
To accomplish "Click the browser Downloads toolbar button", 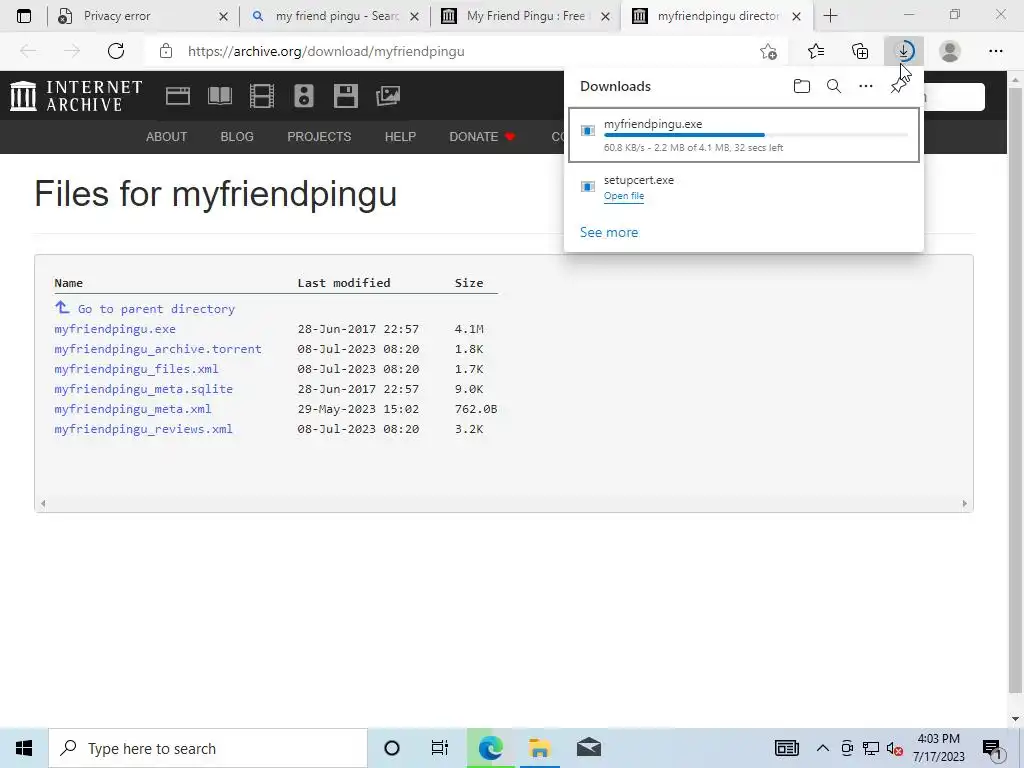I will pyautogui.click(x=904, y=51).
